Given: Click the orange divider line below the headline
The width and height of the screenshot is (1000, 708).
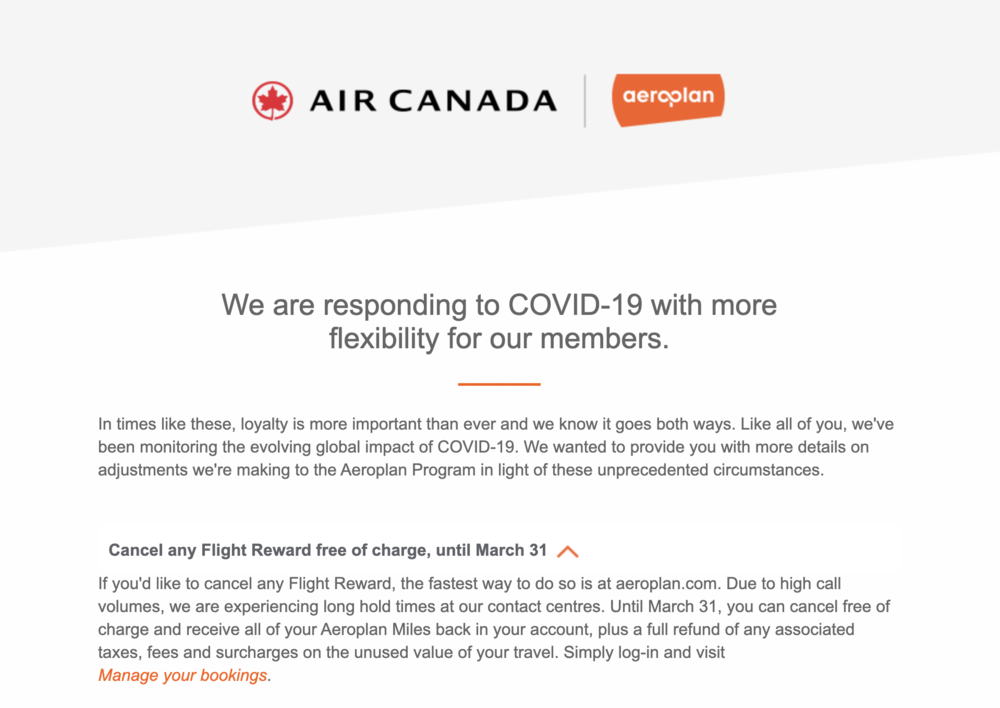Looking at the screenshot, I should tap(499, 384).
